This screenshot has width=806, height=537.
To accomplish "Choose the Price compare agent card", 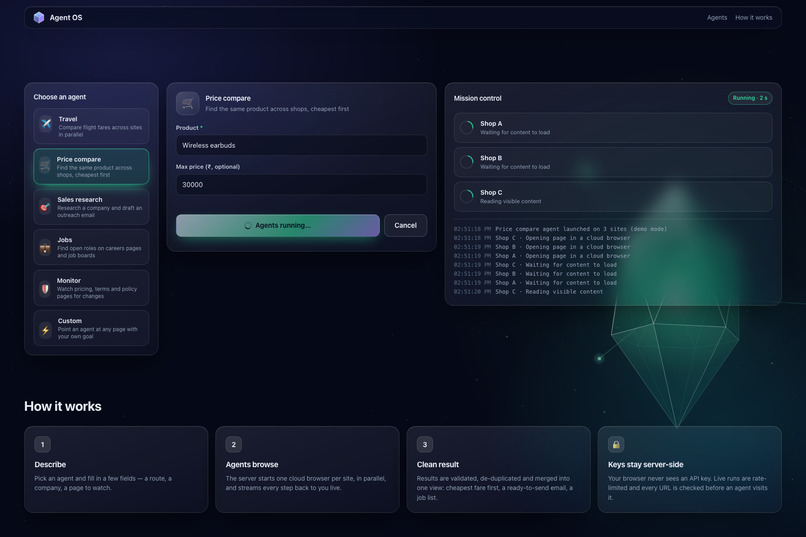I will click(x=91, y=166).
